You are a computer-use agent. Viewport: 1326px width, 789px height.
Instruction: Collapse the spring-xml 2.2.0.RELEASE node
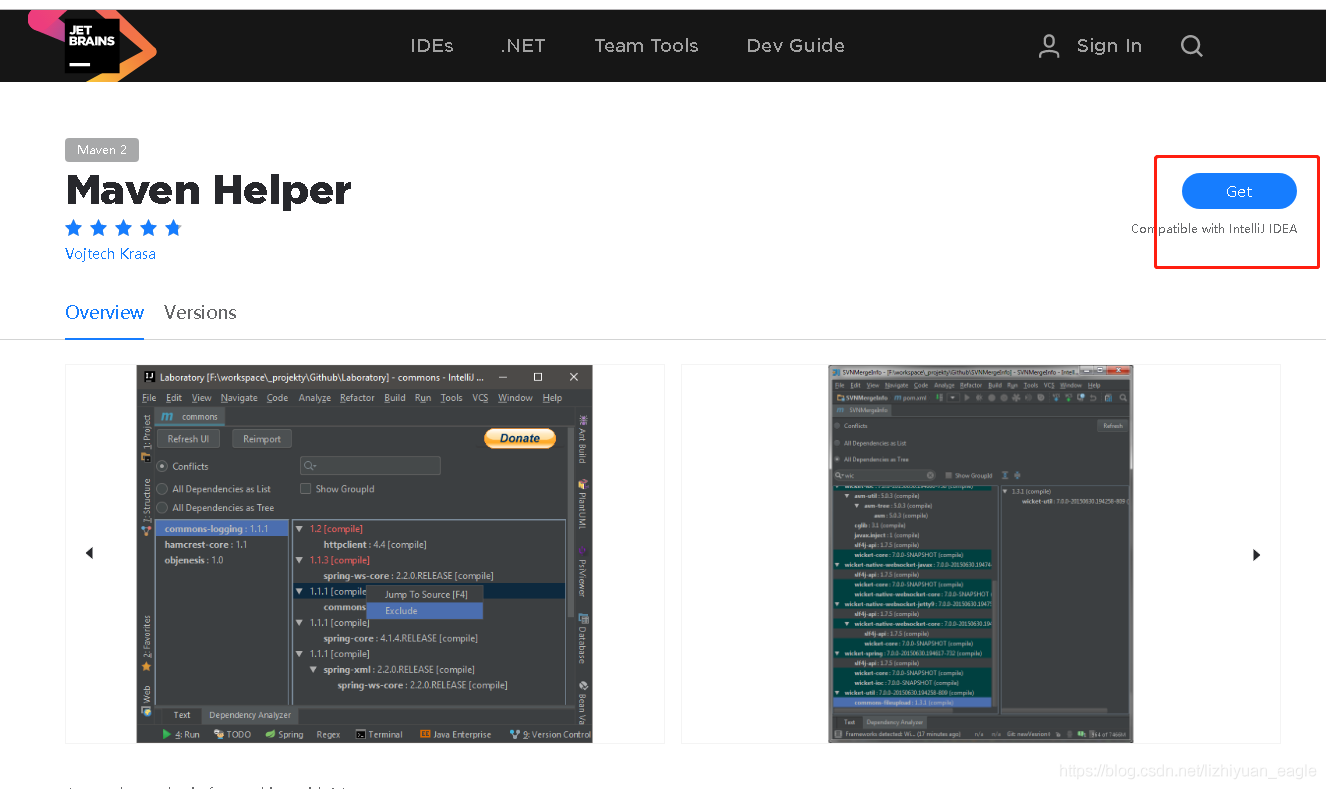coord(313,668)
